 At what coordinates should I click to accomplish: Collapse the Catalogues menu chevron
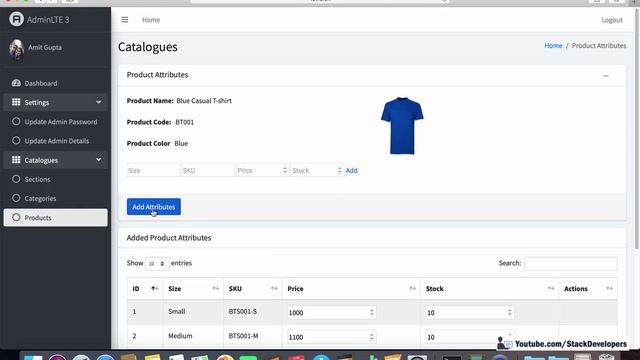coord(98,160)
